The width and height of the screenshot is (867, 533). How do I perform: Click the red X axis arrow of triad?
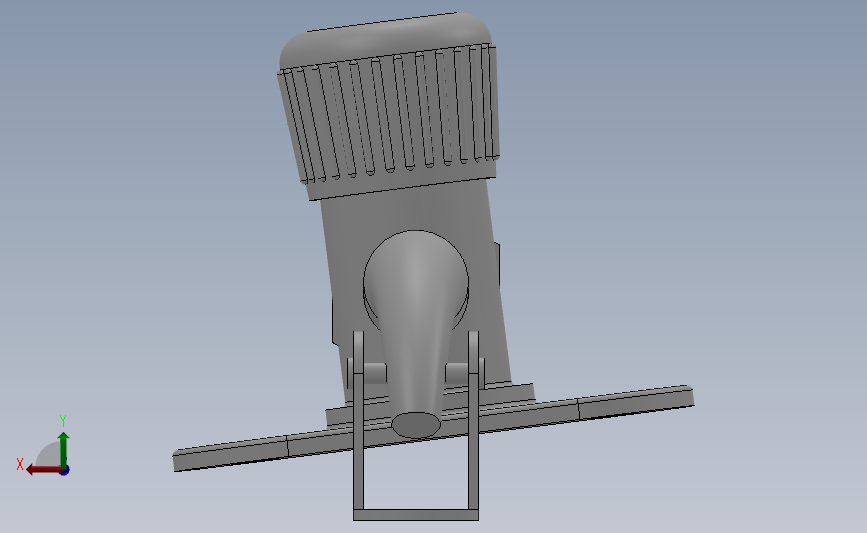pyautogui.click(x=43, y=470)
